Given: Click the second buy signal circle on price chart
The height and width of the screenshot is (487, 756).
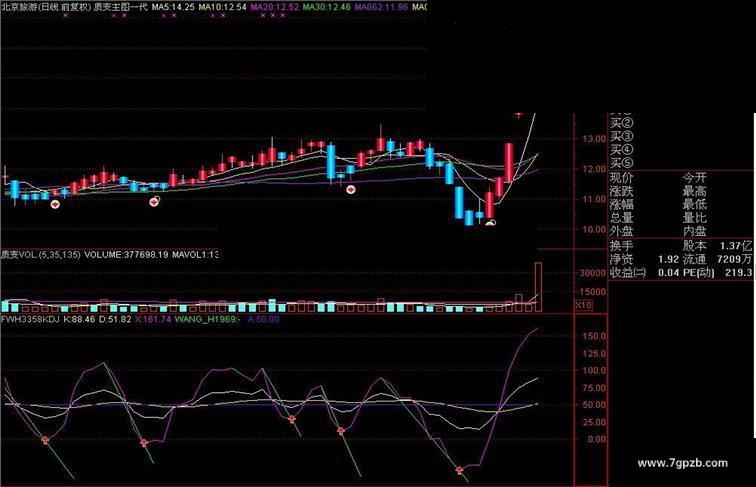Looking at the screenshot, I should (154, 201).
